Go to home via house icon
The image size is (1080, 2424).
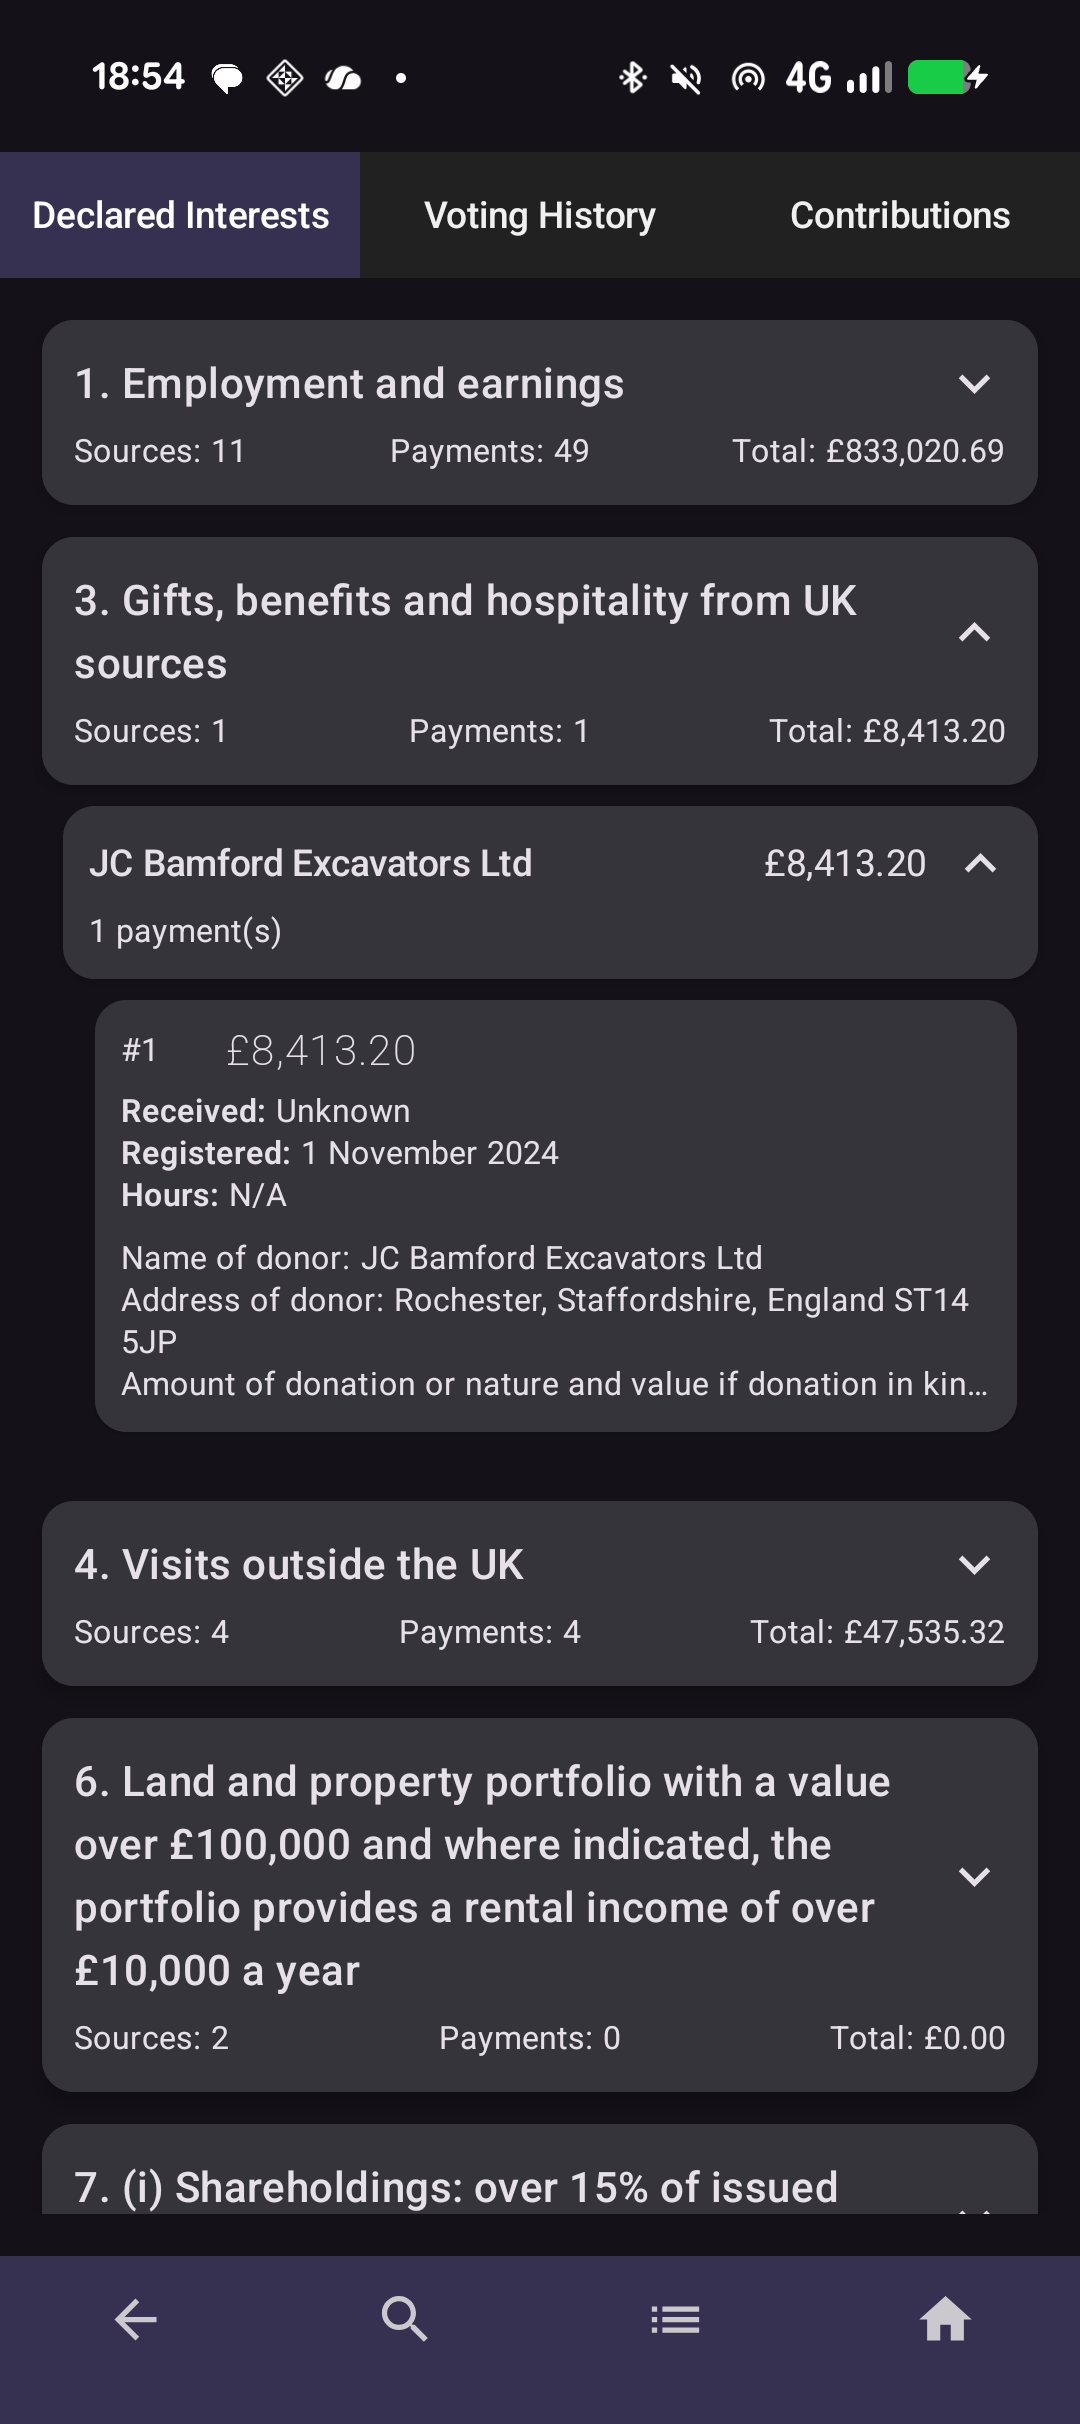(945, 2319)
